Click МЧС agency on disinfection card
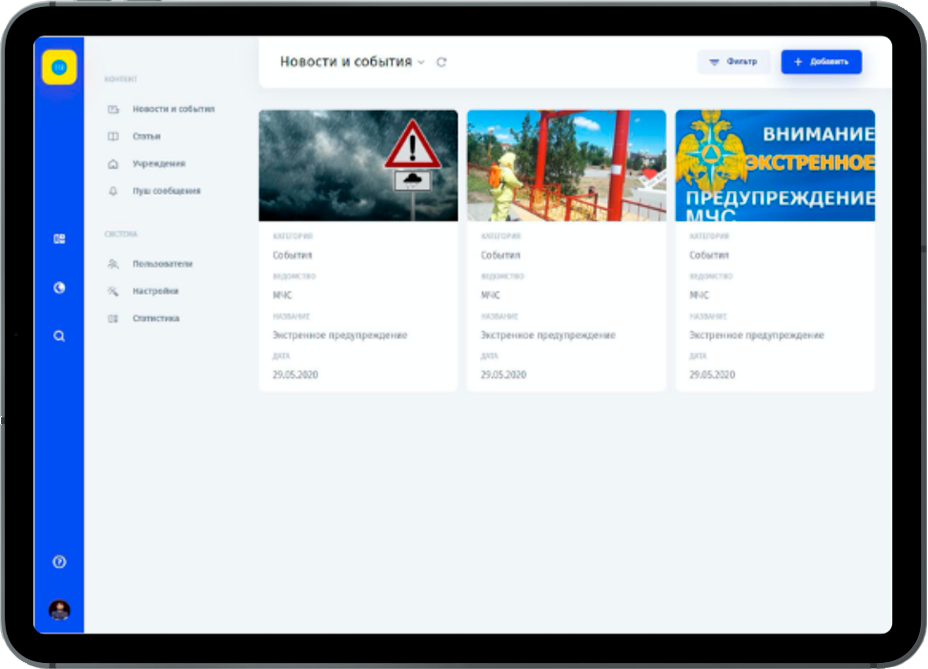Screen dimensions: 928x669 [x=490, y=295]
